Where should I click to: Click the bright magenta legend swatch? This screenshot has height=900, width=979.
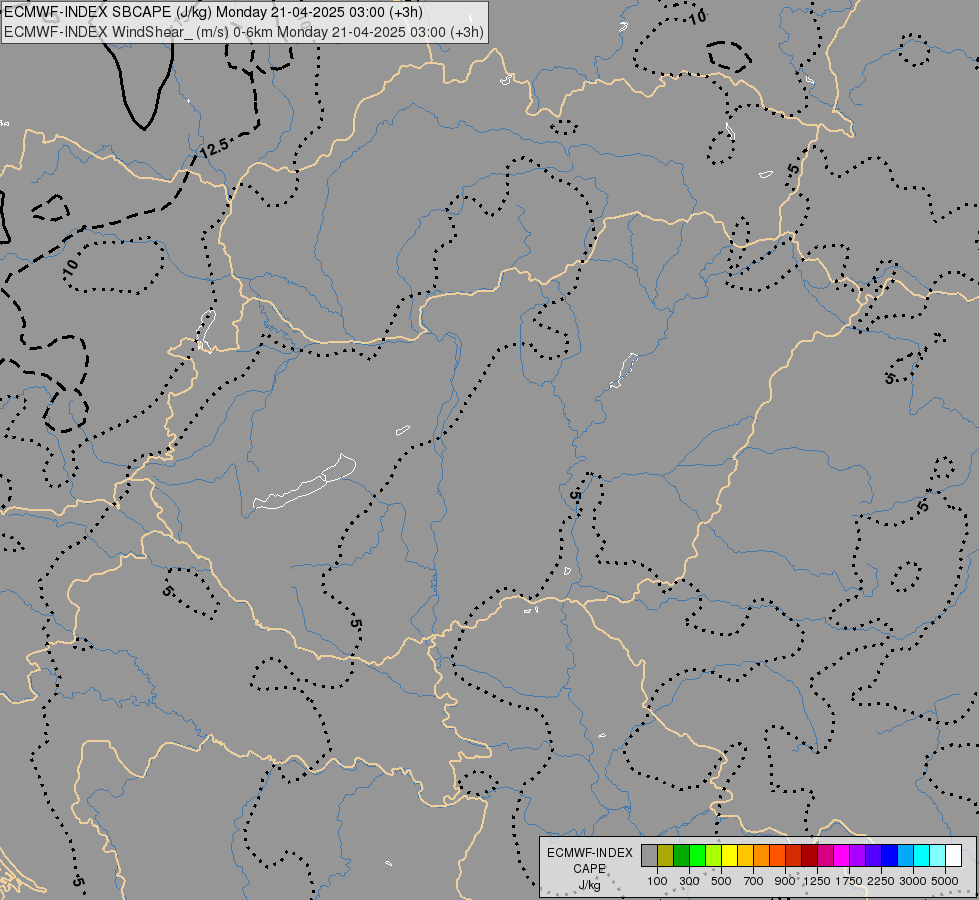click(x=841, y=855)
